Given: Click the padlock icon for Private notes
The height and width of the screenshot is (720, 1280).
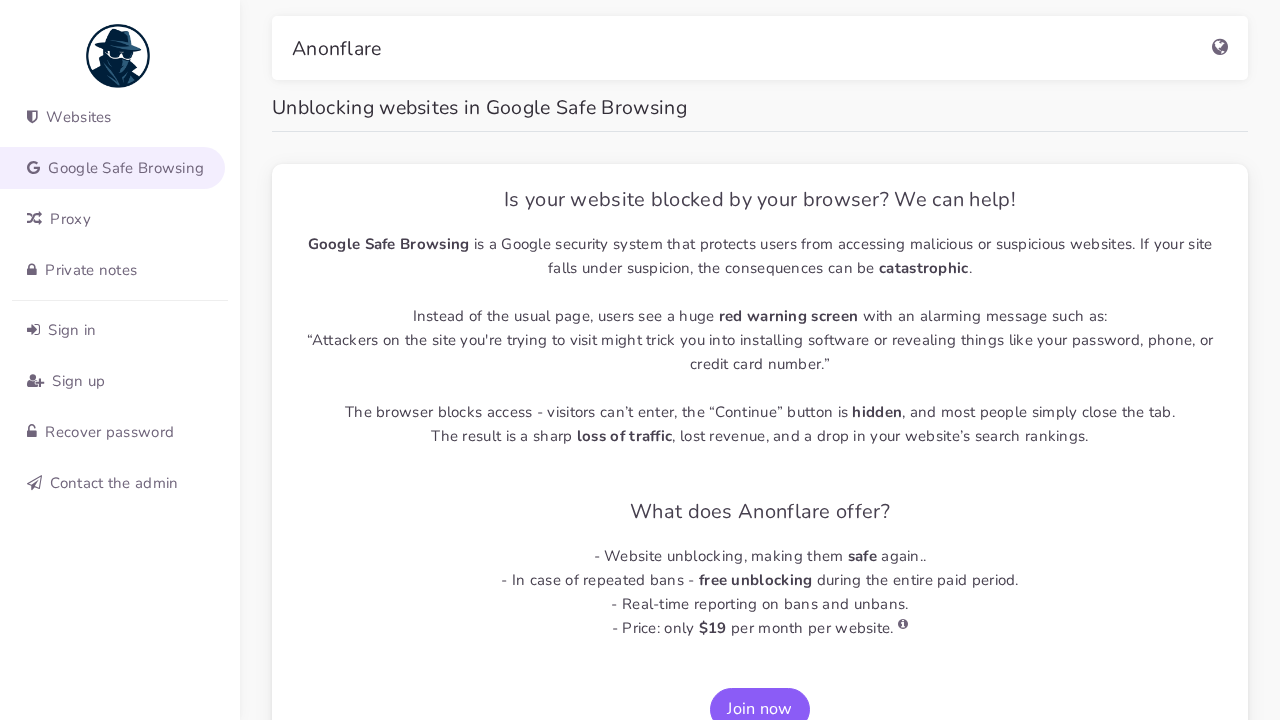Looking at the screenshot, I should click(33, 270).
